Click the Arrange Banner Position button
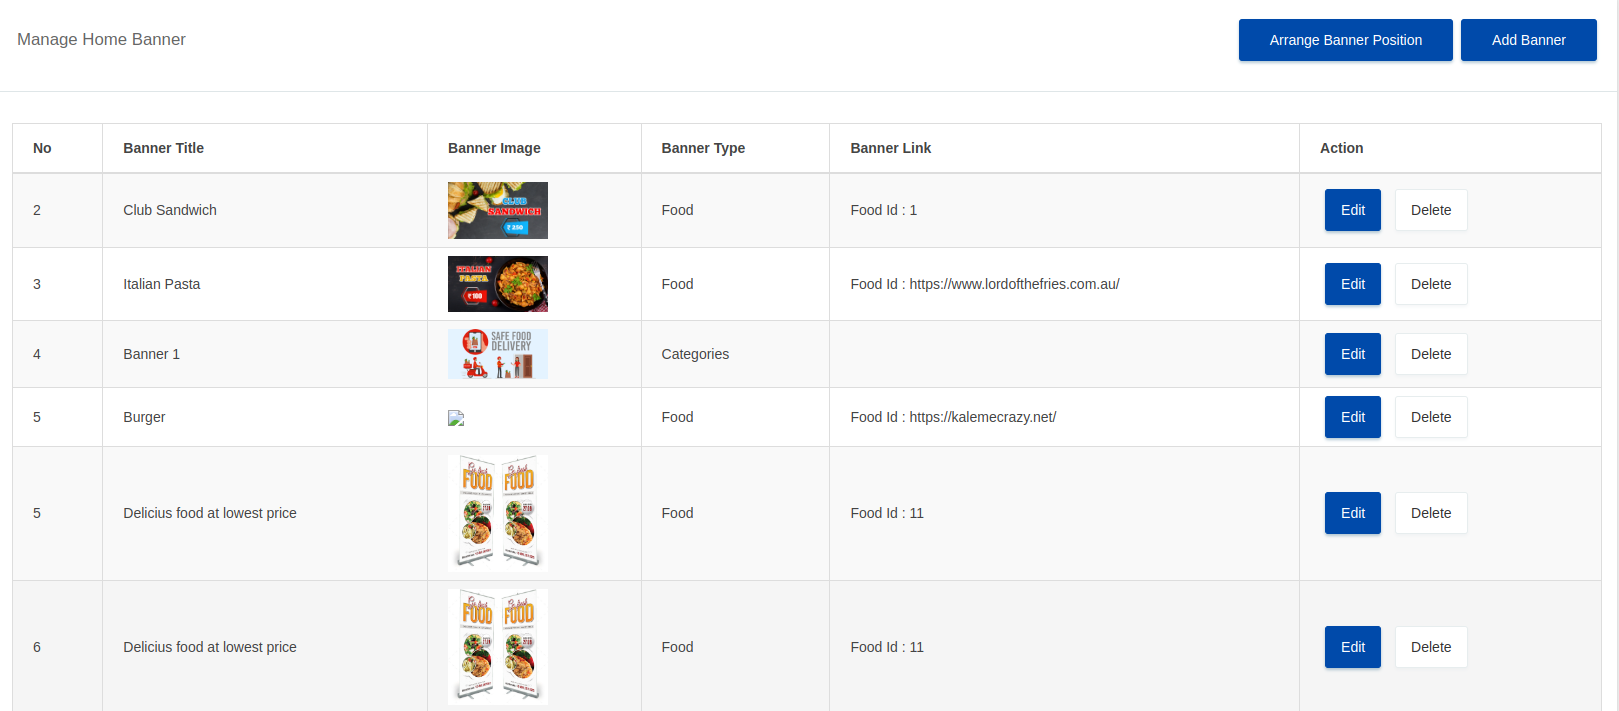1619x711 pixels. [x=1345, y=40]
